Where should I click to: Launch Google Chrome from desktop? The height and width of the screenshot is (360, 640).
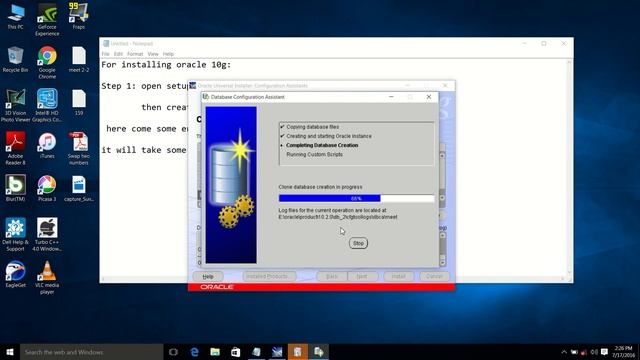tap(47, 62)
